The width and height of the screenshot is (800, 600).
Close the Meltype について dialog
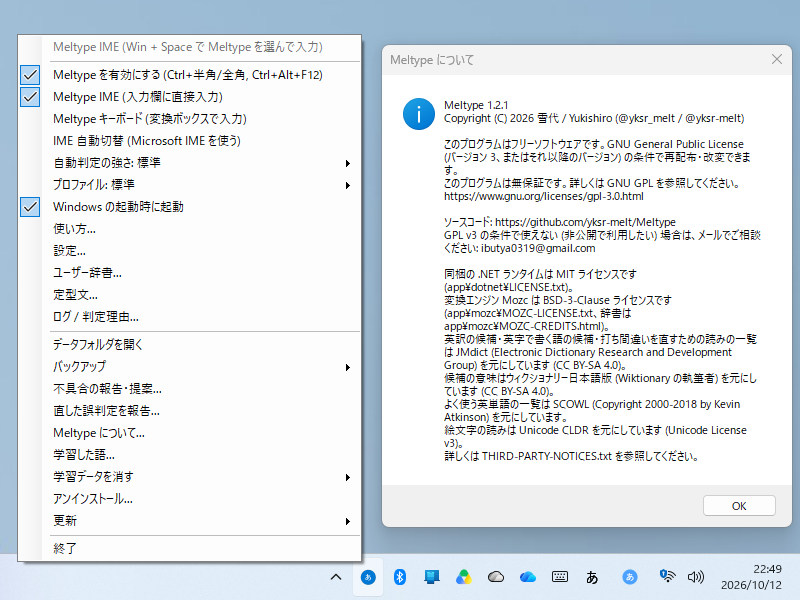[x=777, y=60]
